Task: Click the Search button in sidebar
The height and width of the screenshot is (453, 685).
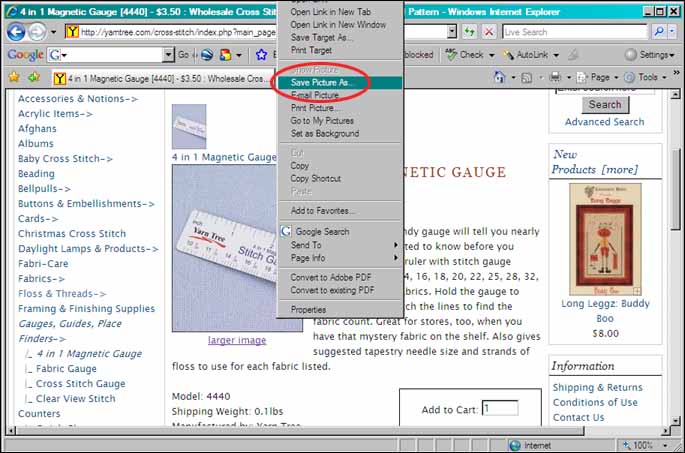Action: coord(605,104)
